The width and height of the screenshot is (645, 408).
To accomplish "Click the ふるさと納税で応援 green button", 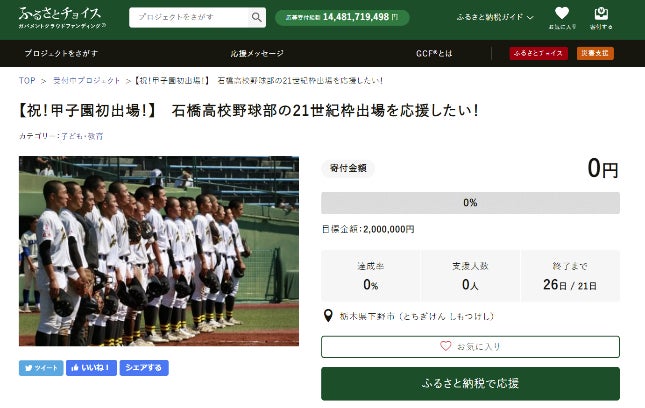I will tap(470, 384).
